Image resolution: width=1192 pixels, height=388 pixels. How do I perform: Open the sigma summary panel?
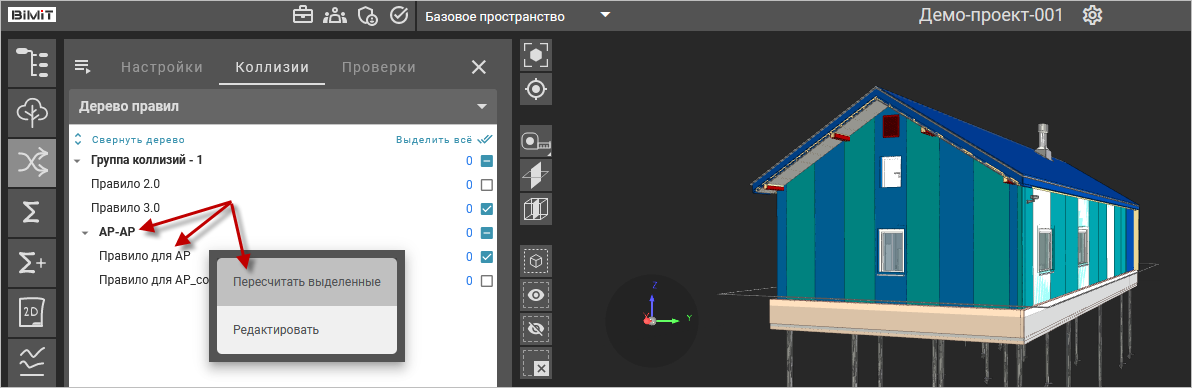click(x=32, y=213)
